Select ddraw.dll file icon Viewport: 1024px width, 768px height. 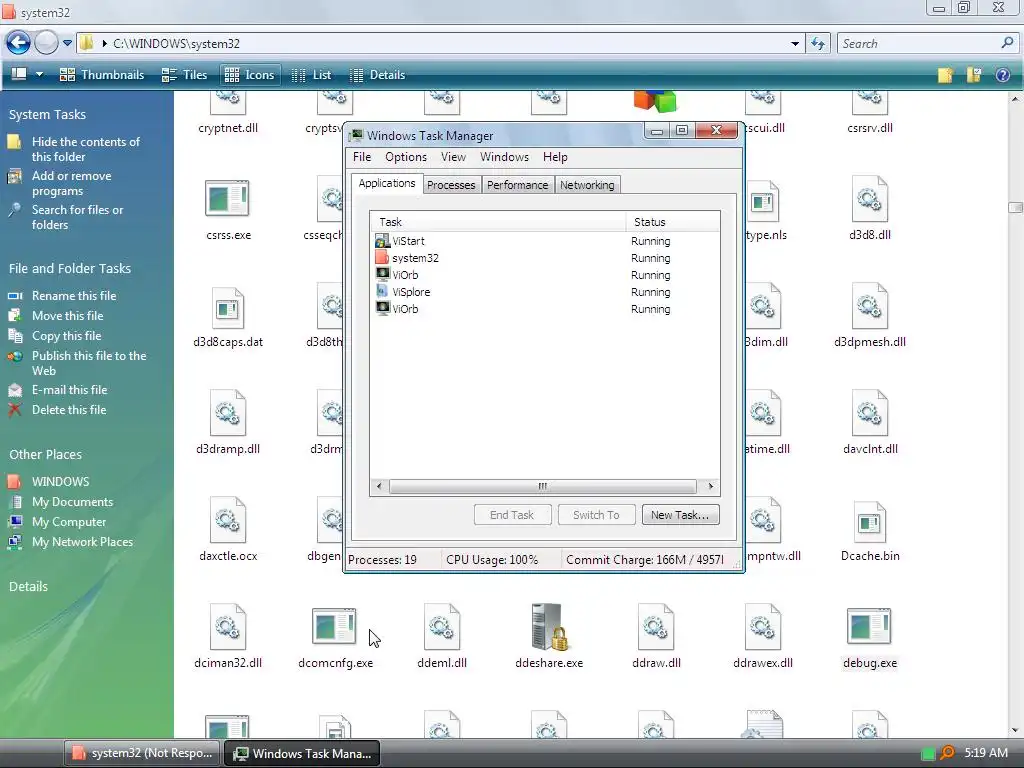pos(656,628)
